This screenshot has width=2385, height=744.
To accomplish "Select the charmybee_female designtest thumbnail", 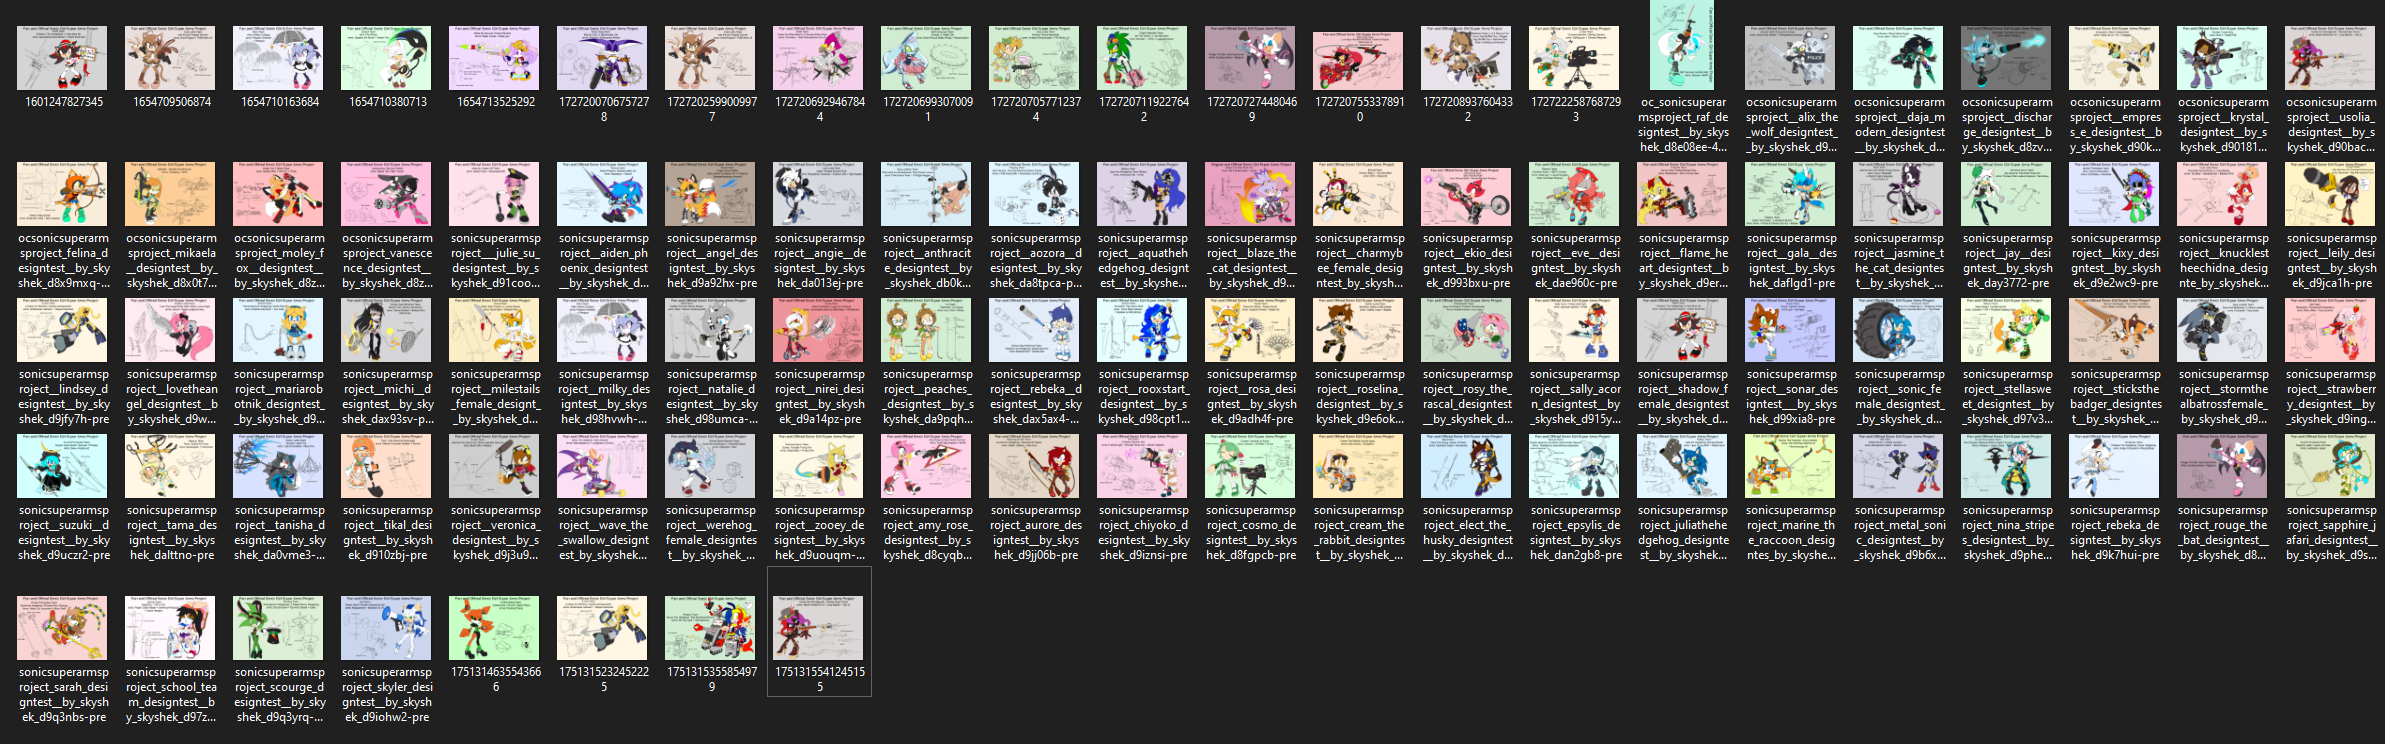I will point(1360,194).
